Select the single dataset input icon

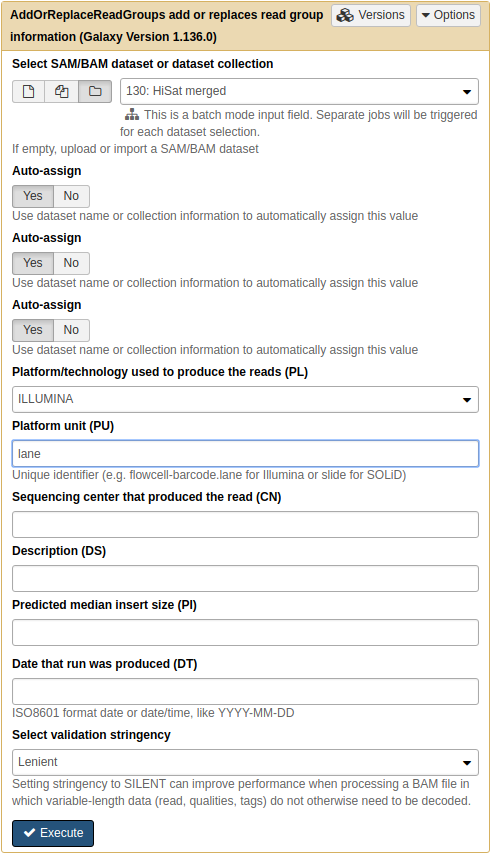pos(28,92)
